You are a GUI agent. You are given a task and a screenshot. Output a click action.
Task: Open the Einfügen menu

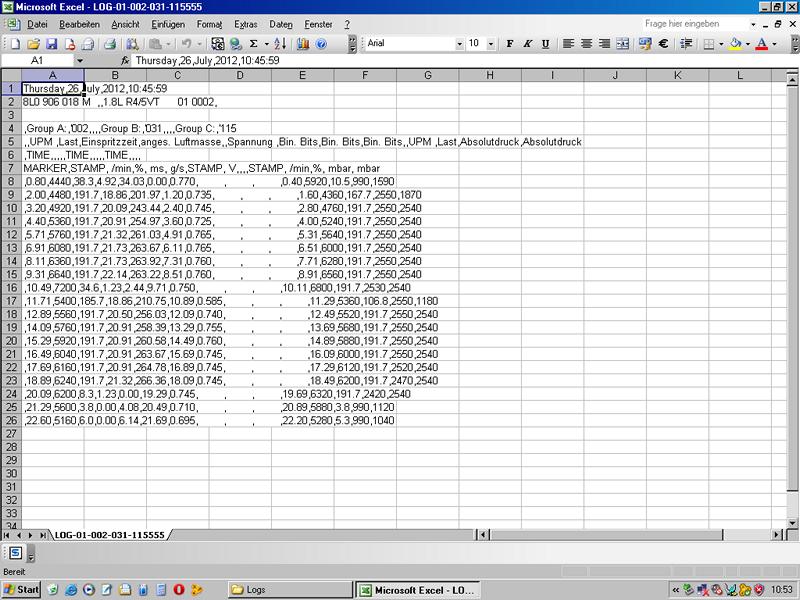tap(168, 23)
